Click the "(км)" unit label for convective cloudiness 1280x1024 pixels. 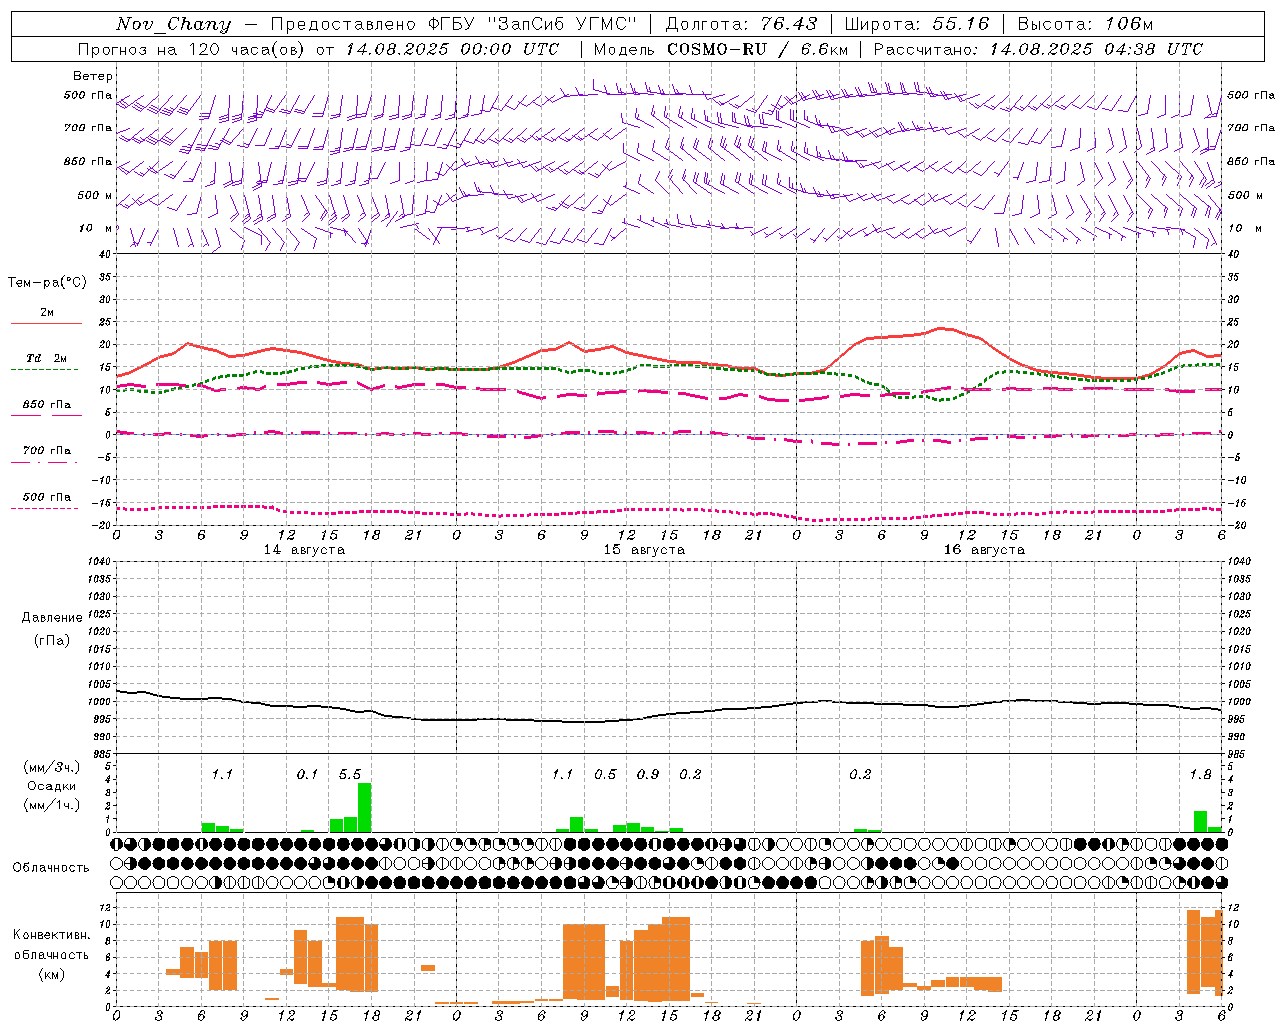(x=52, y=974)
